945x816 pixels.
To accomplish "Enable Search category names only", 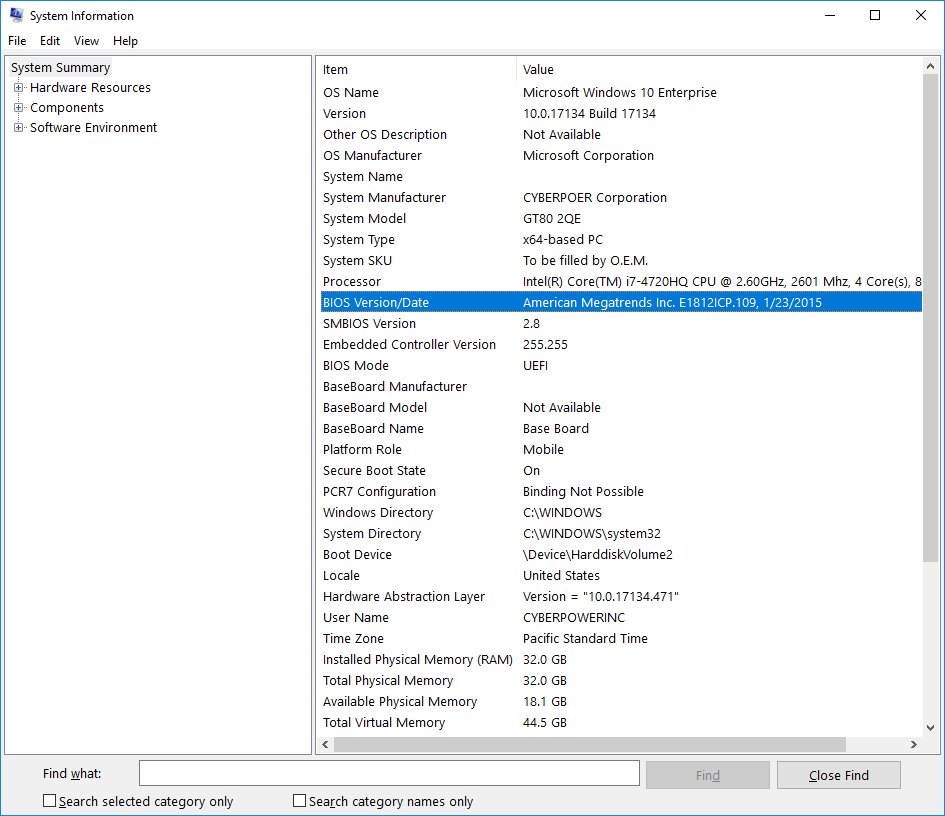I will (299, 800).
